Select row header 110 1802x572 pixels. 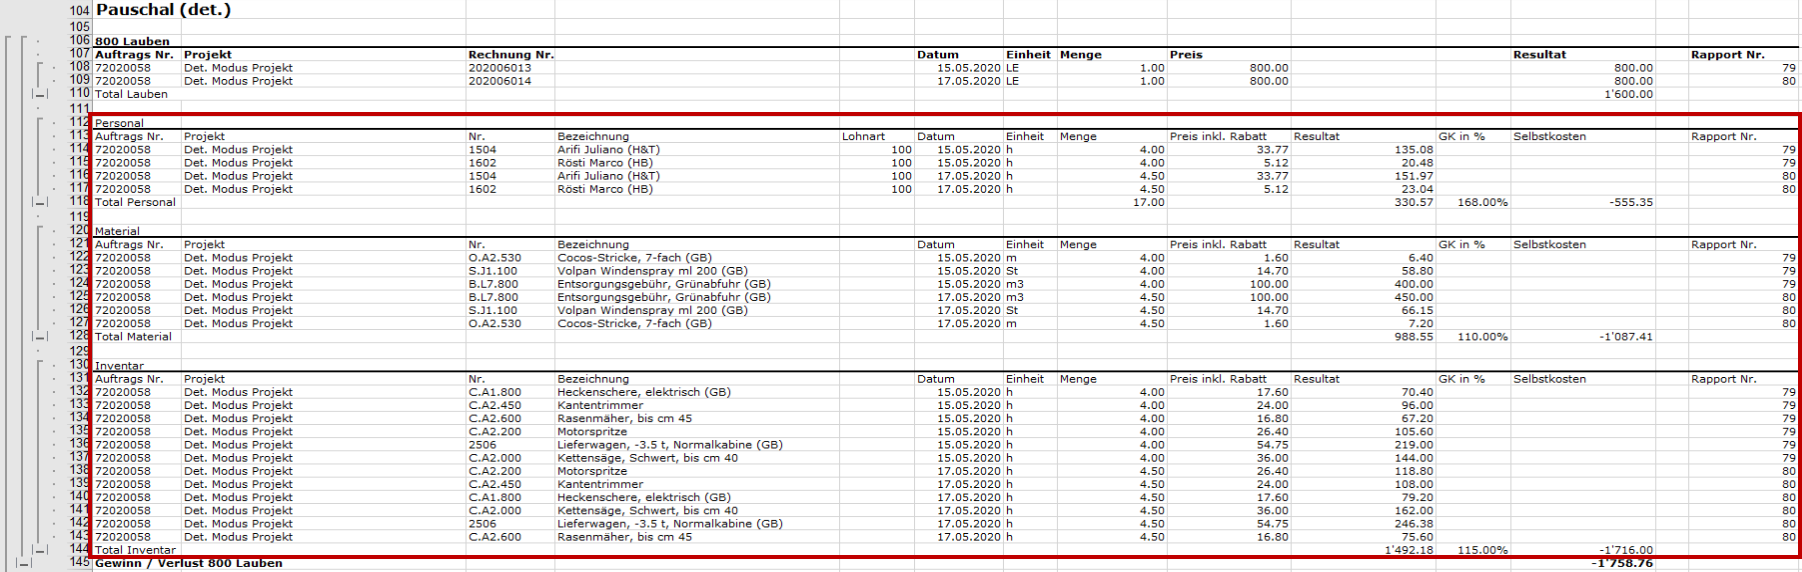click(79, 94)
